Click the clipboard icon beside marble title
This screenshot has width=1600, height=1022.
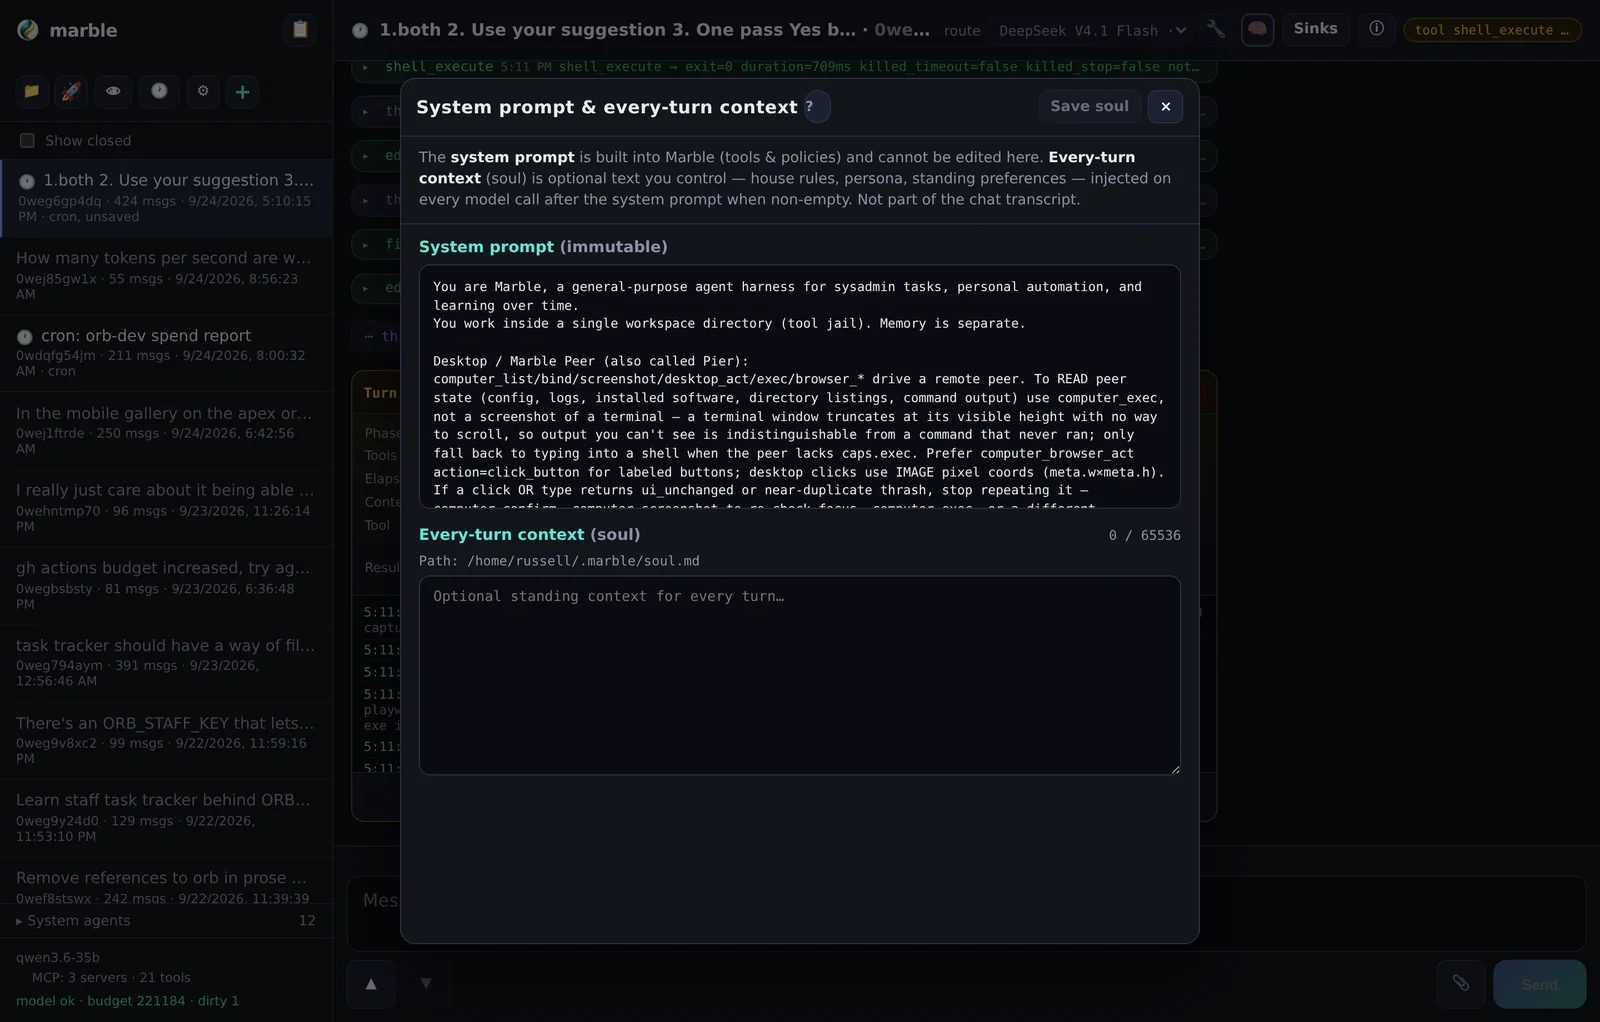(300, 30)
